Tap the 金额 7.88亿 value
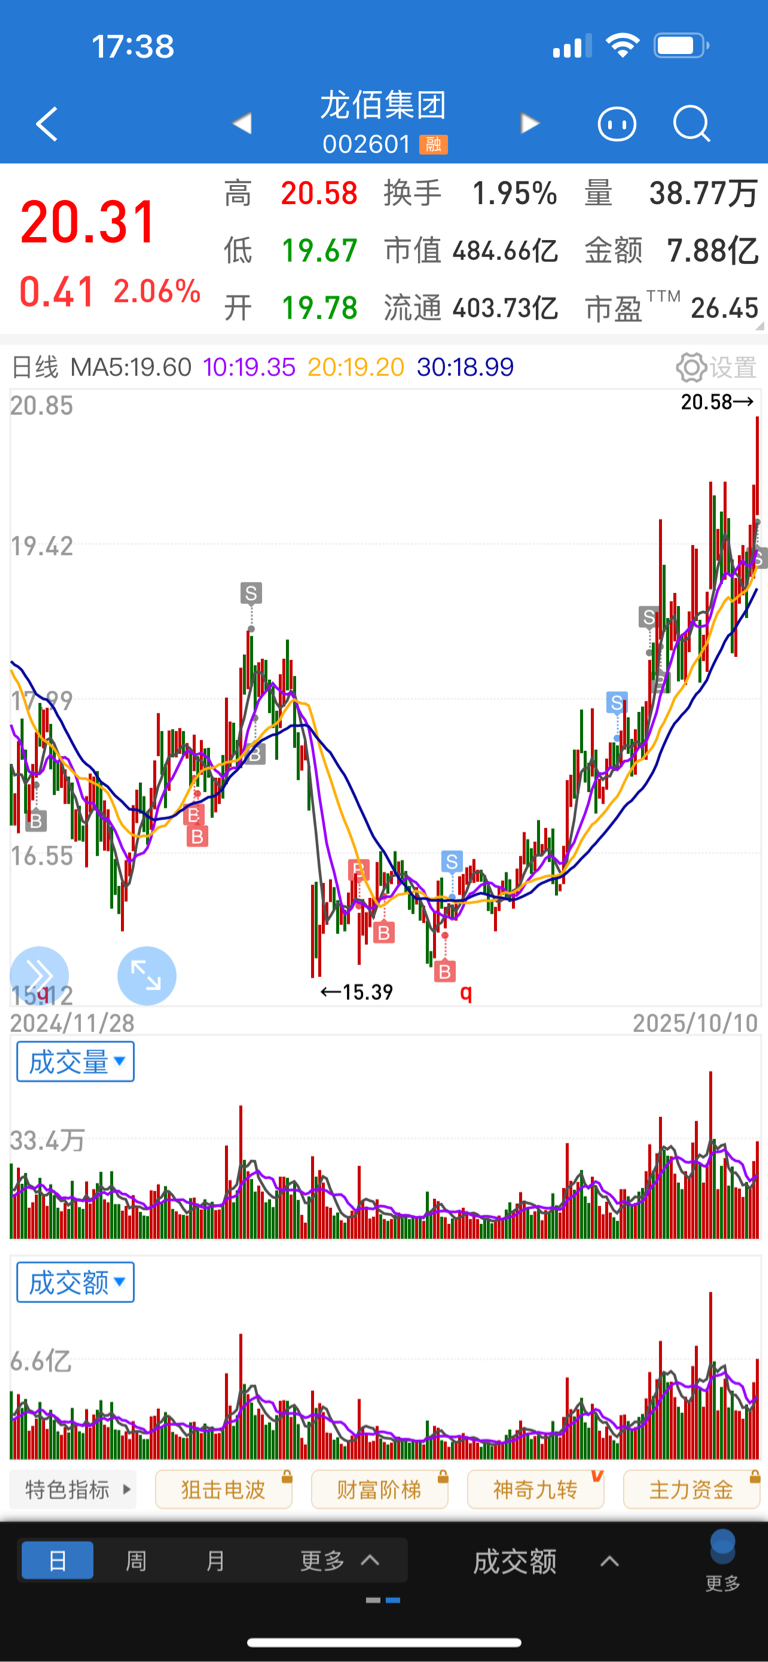 [x=713, y=250]
